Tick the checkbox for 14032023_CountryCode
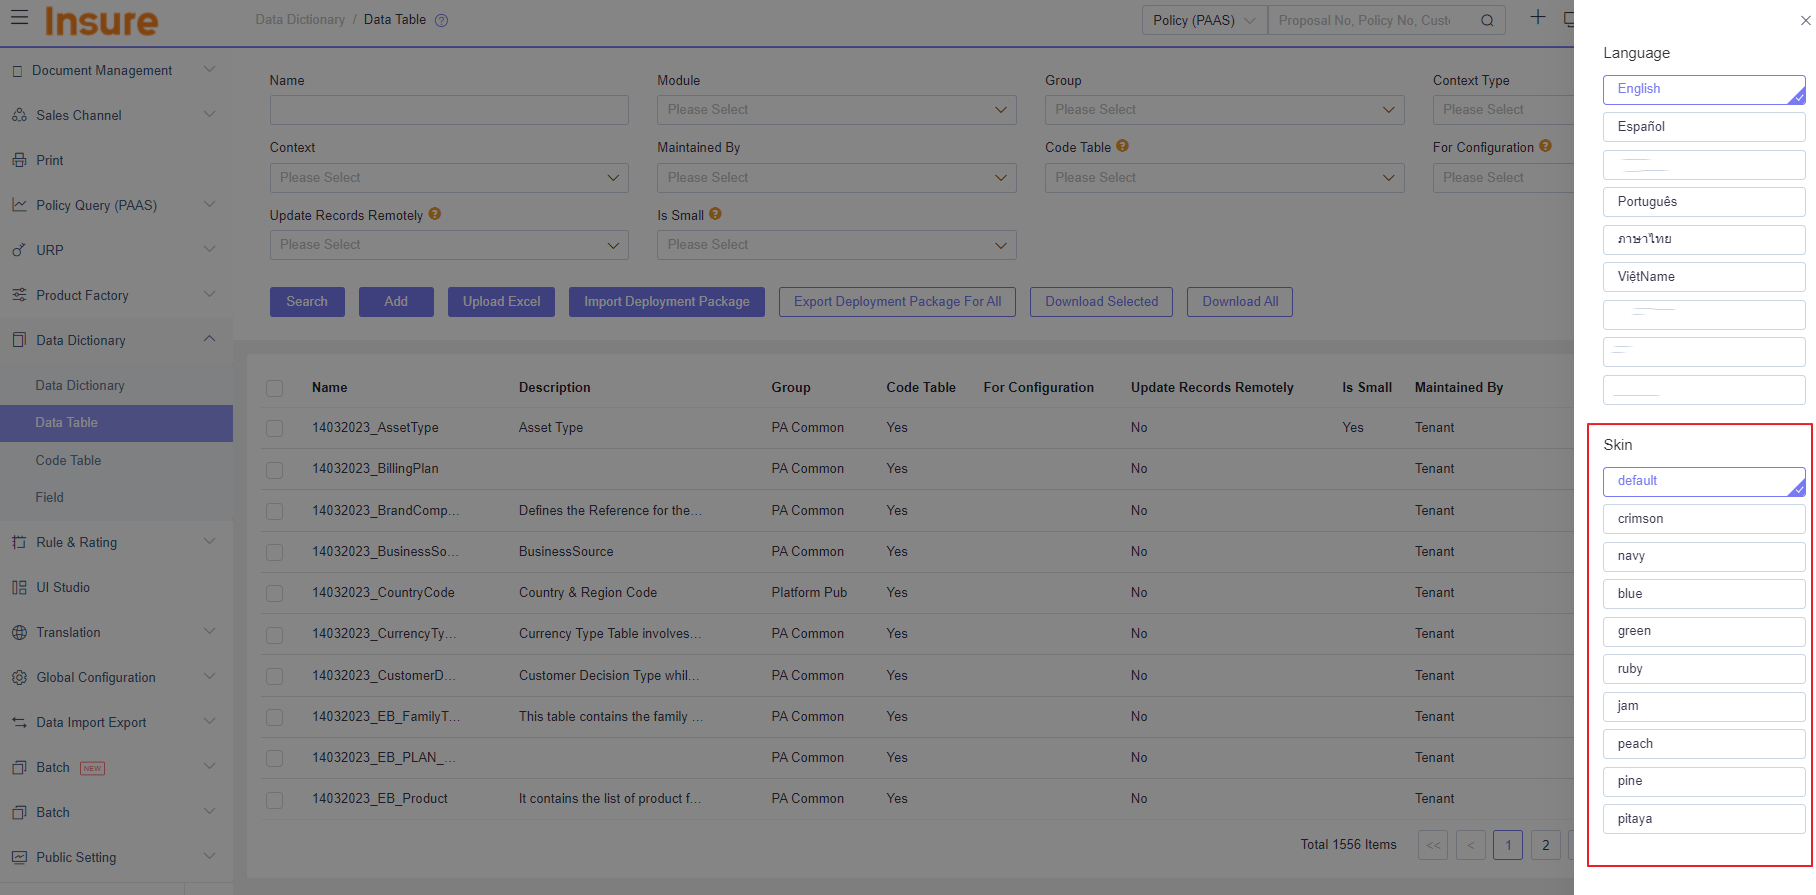Viewport: 1816px width, 895px height. [275, 593]
